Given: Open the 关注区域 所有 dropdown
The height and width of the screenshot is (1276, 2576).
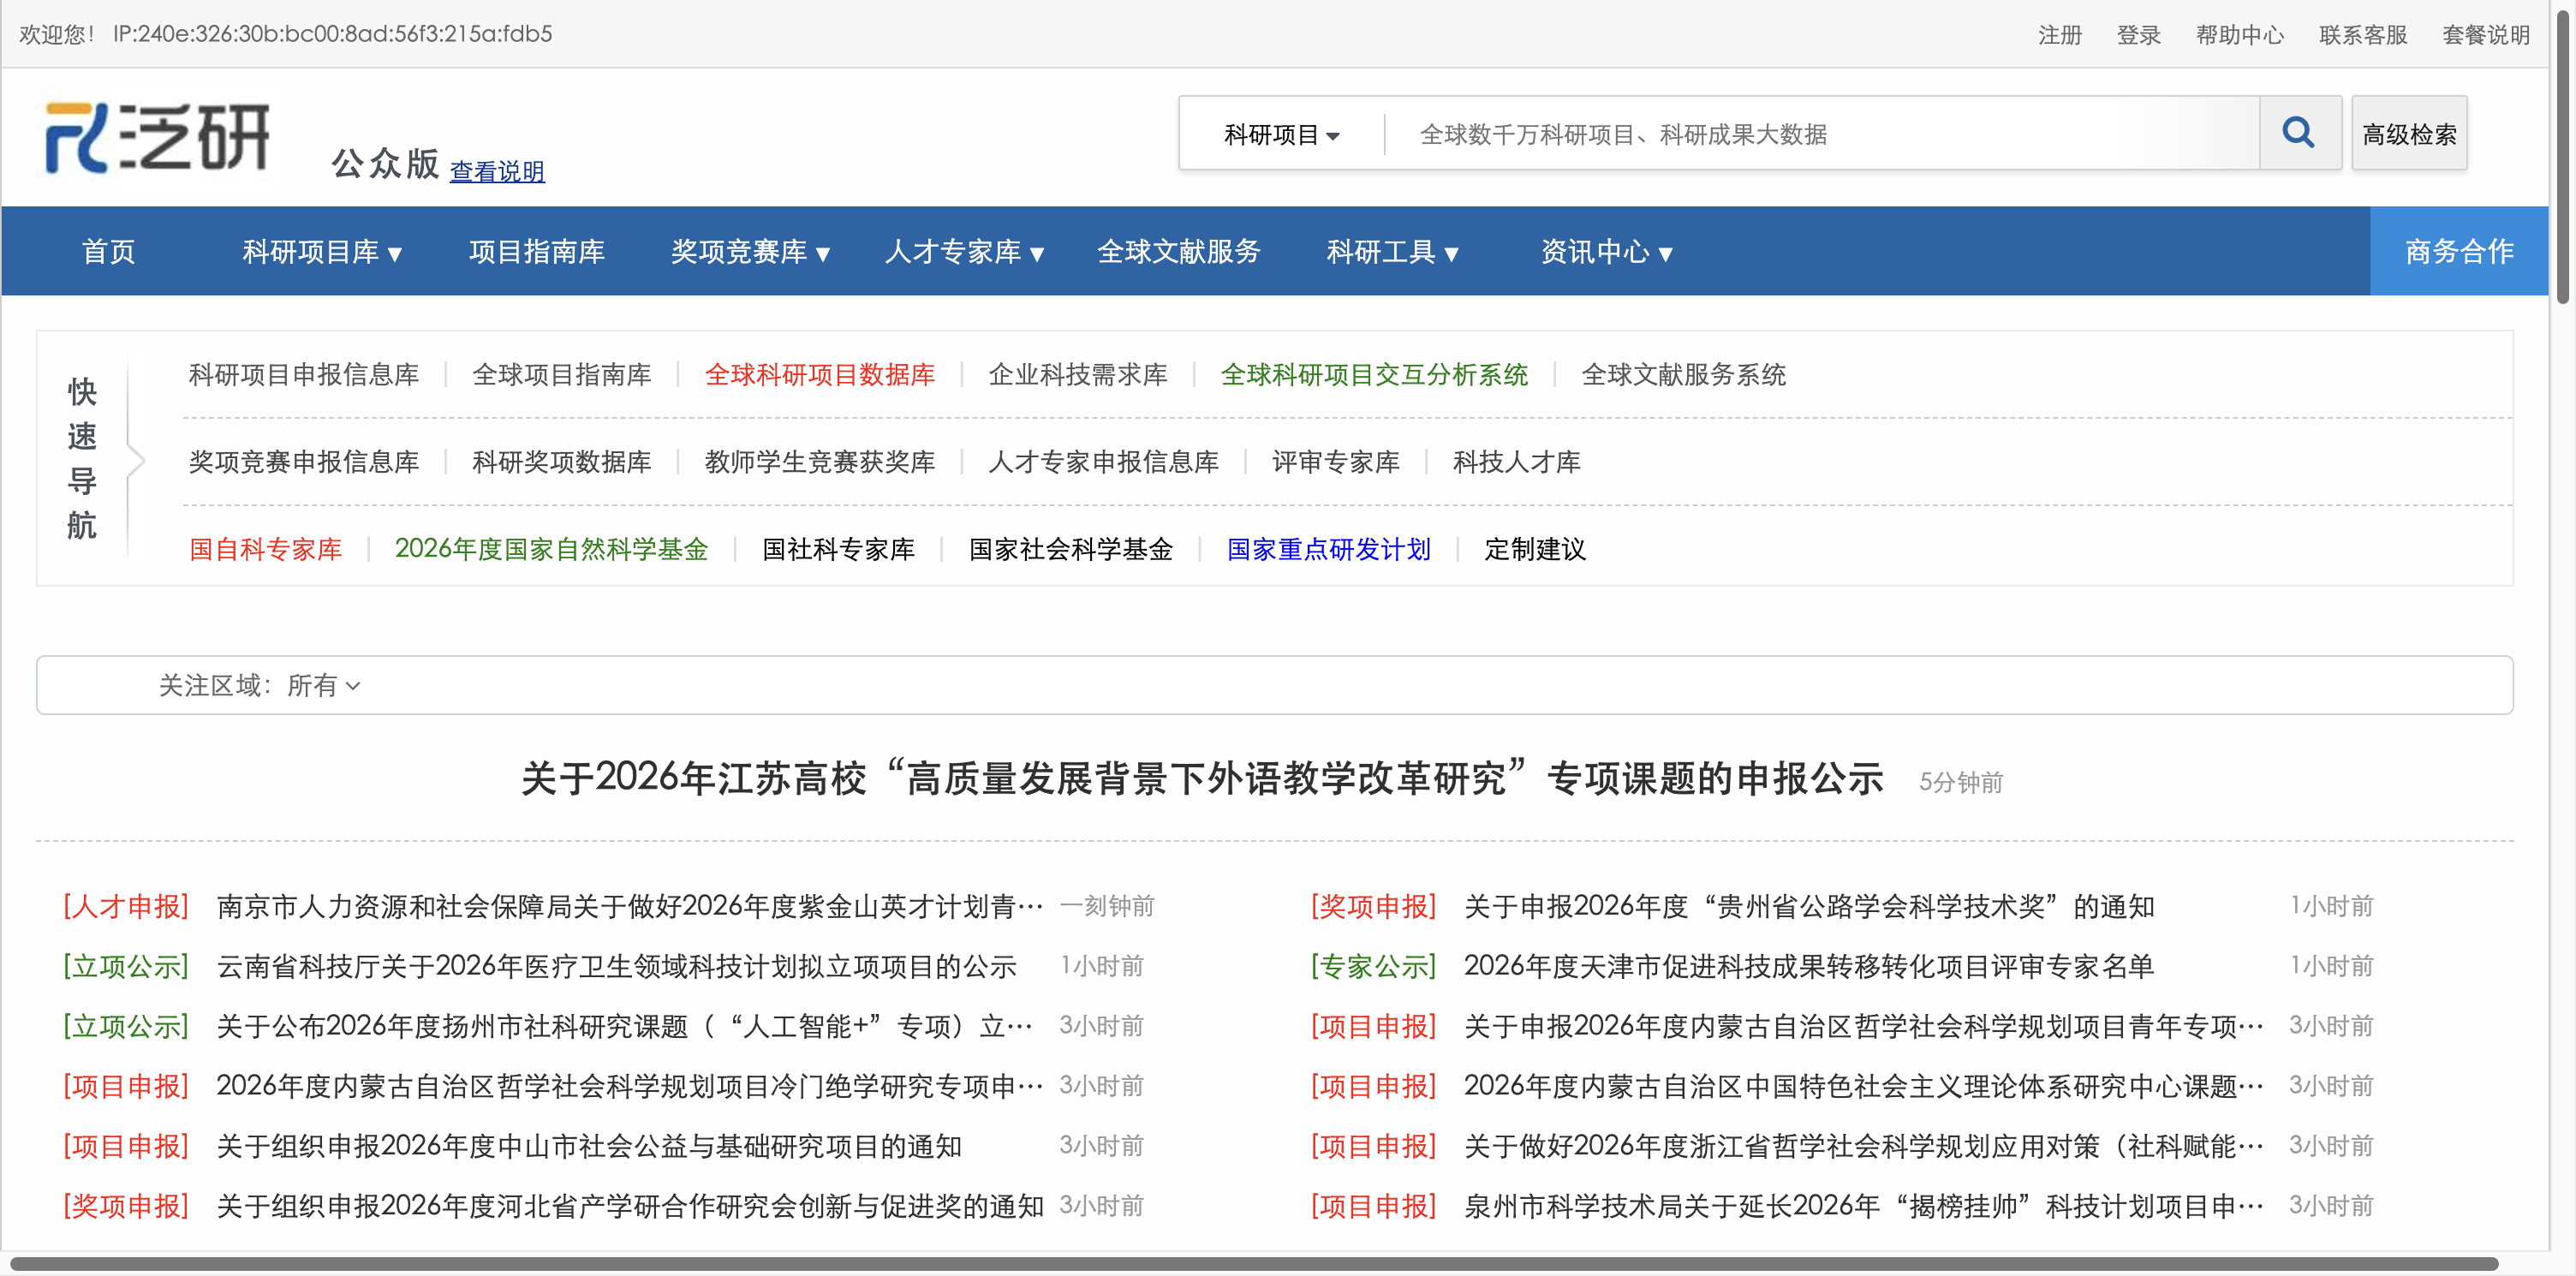Looking at the screenshot, I should click(323, 685).
